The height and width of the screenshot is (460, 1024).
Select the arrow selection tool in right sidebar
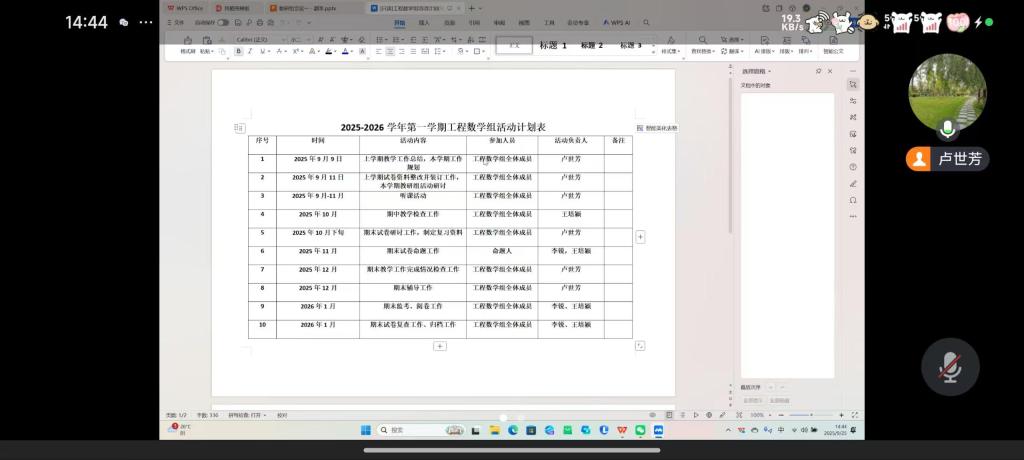853,85
